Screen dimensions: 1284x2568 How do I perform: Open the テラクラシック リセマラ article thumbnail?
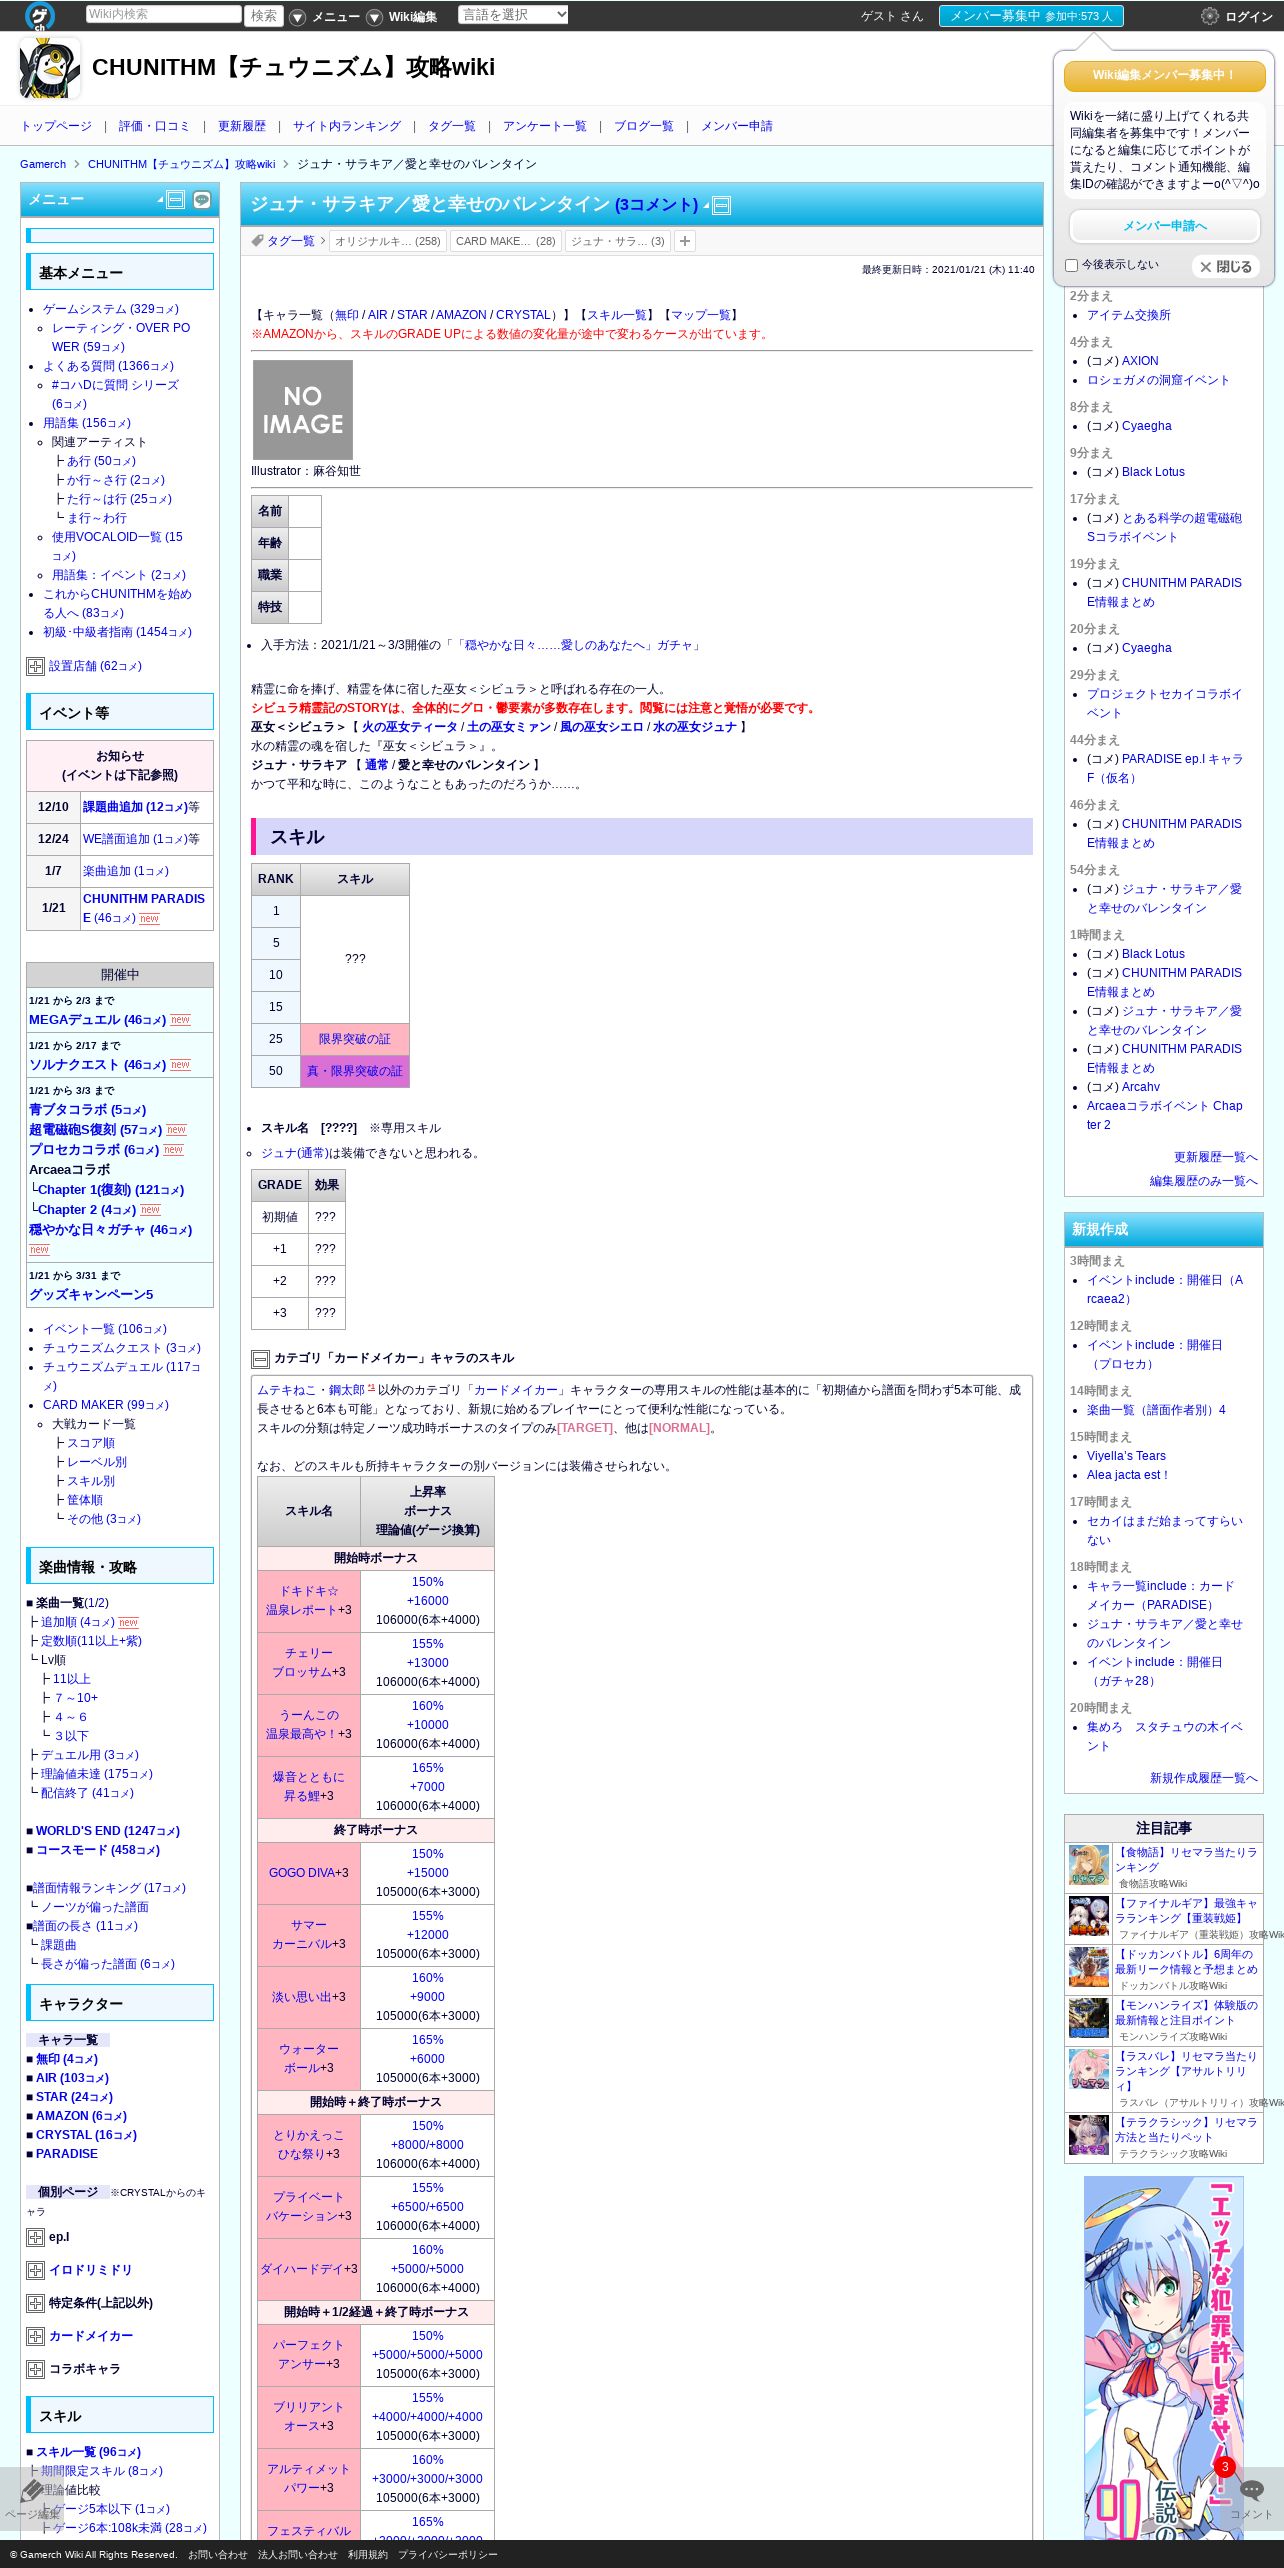1088,2134
